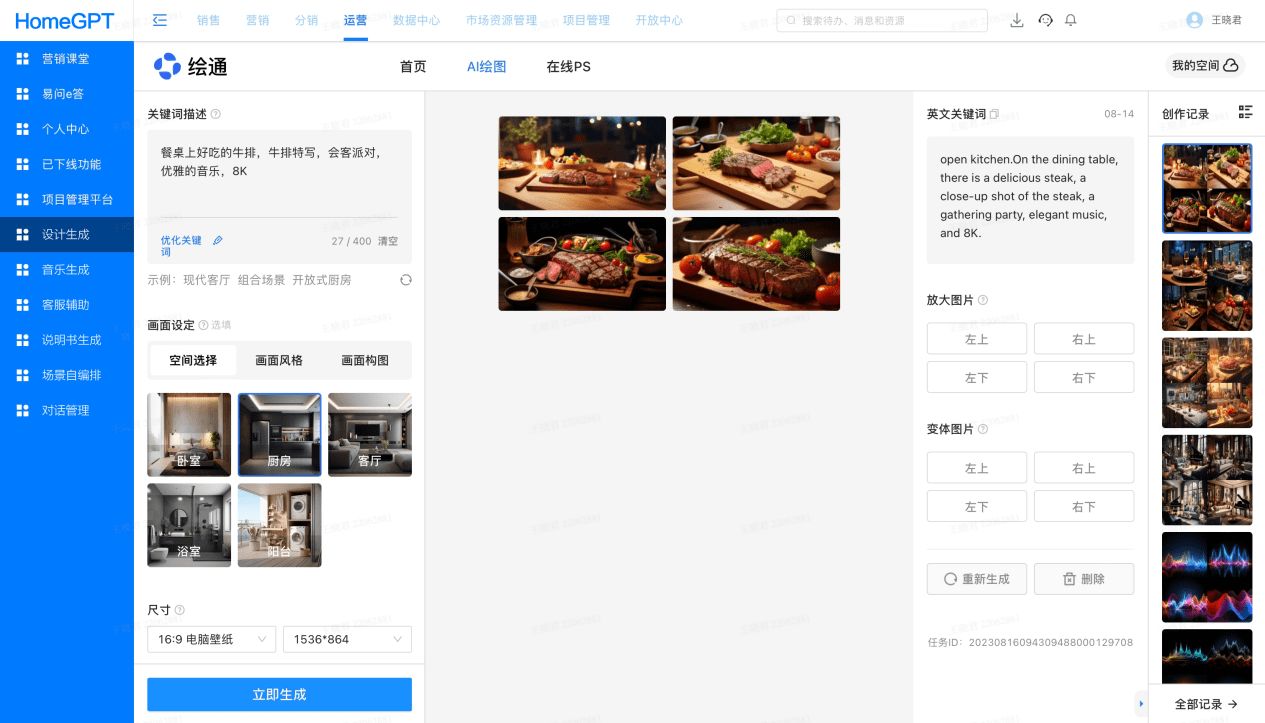Collapse the left navigation with hamburger icon

pos(159,19)
